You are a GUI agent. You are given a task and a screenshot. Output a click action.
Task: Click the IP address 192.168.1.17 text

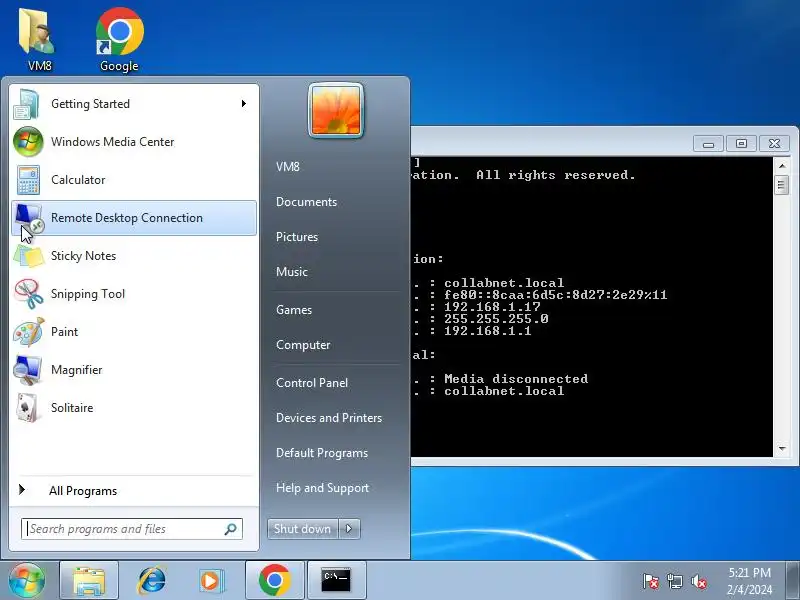click(492, 307)
